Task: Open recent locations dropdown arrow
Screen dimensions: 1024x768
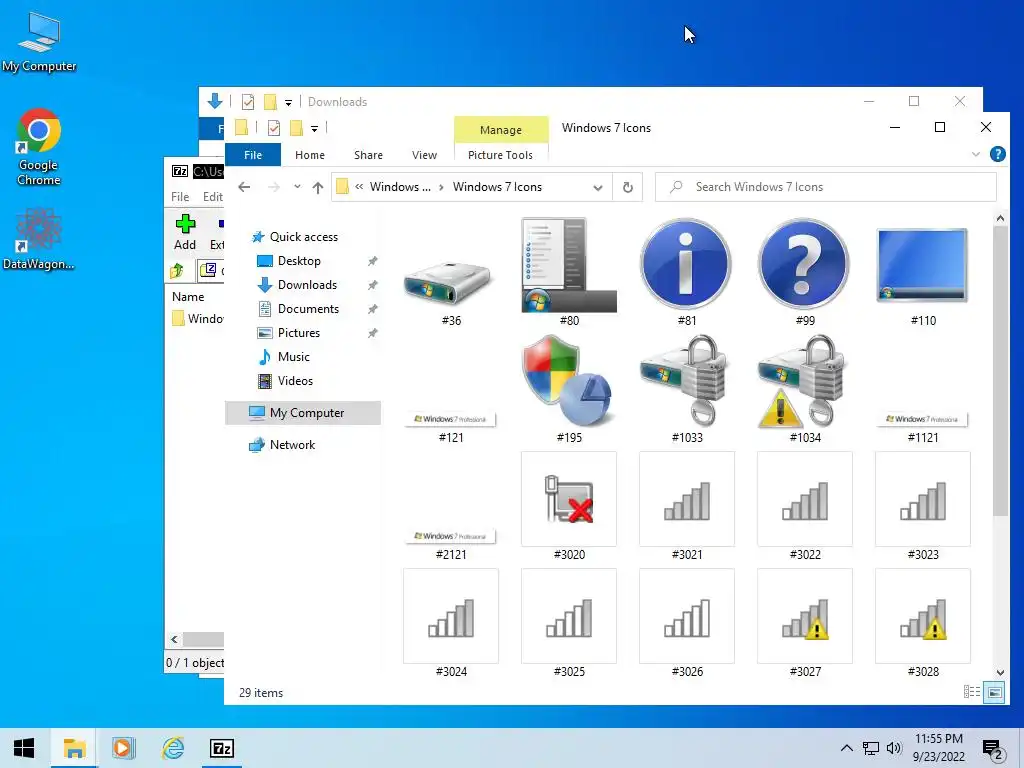Action: tap(297, 187)
